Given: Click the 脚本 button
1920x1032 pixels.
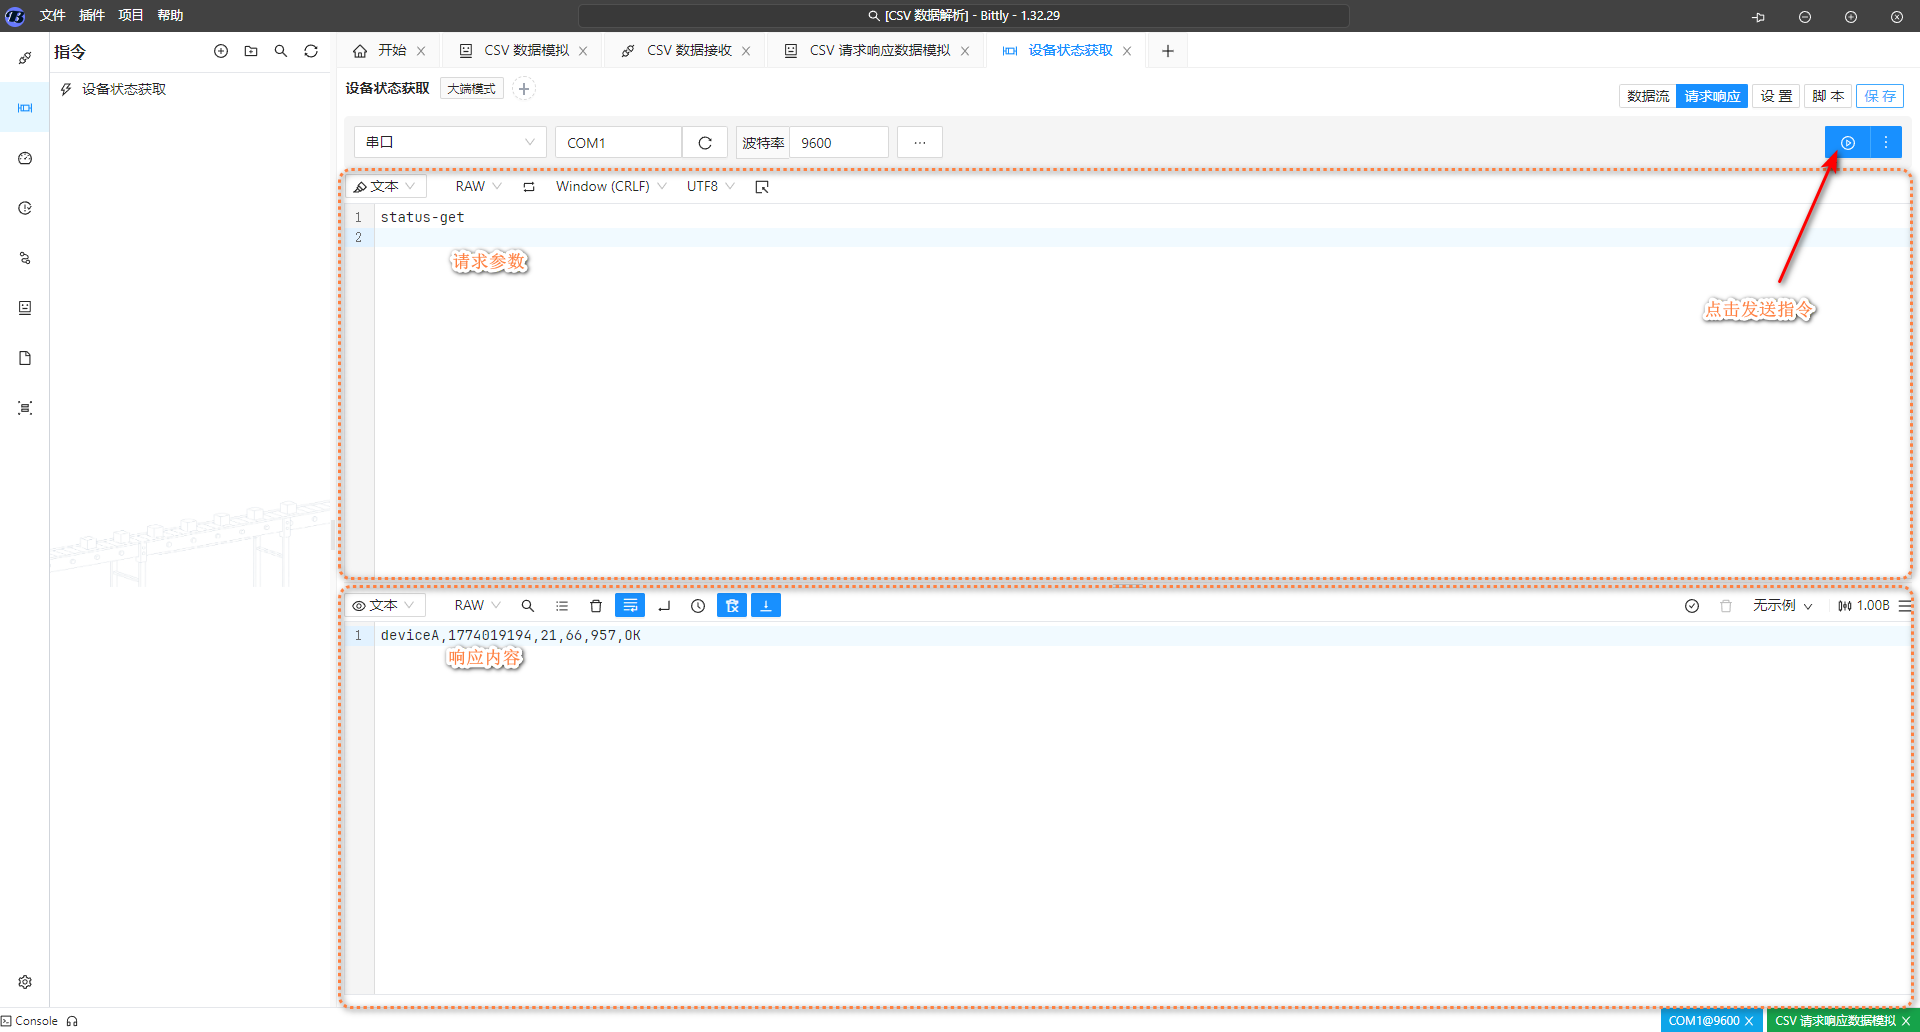Looking at the screenshot, I should pyautogui.click(x=1828, y=96).
